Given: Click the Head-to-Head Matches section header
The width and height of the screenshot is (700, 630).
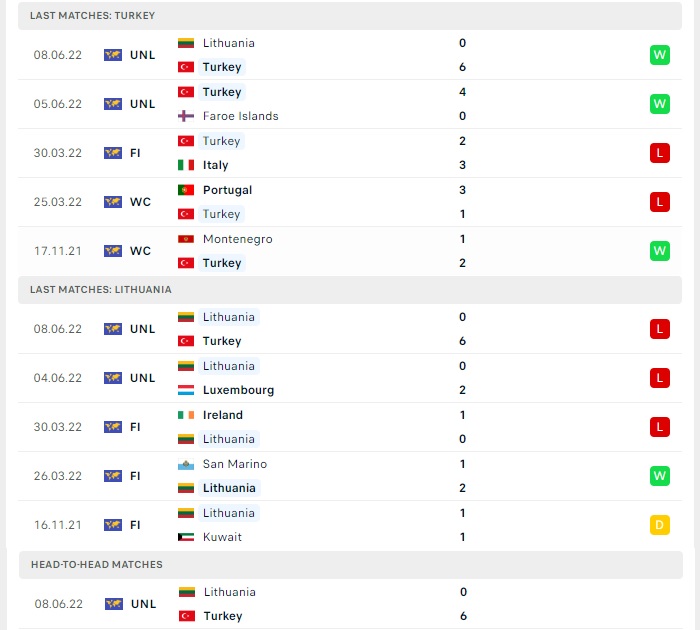Looking at the screenshot, I should (351, 565).
